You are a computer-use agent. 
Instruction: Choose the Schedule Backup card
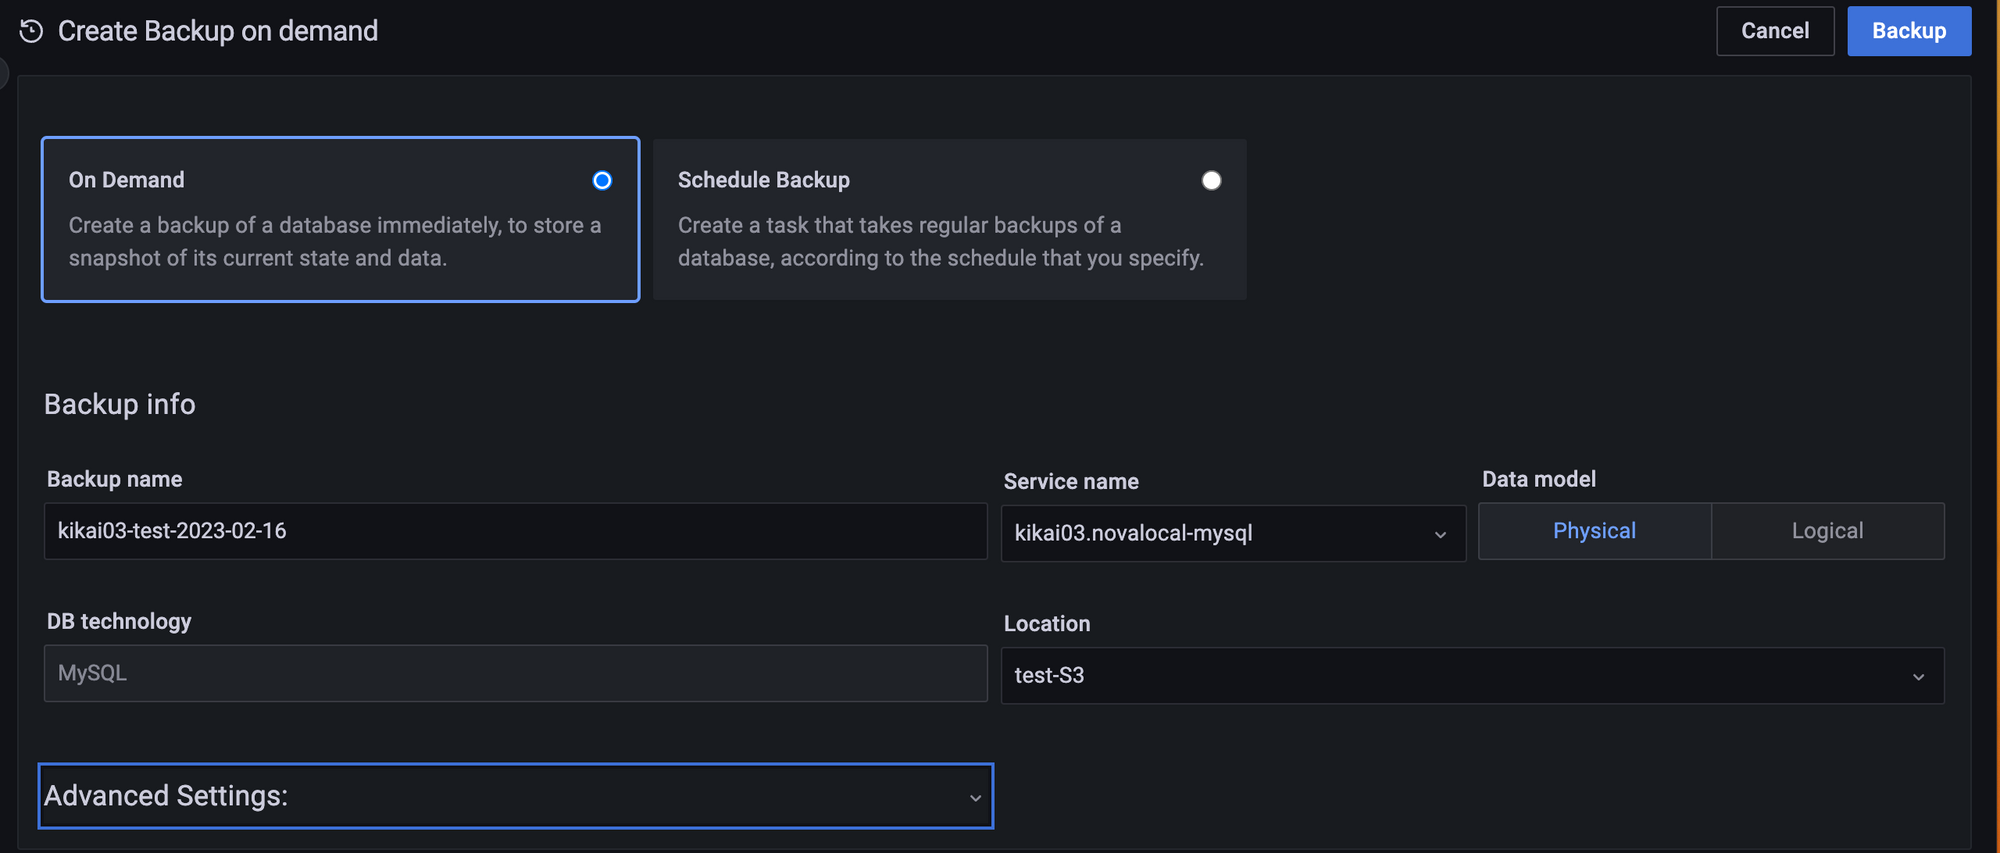tap(949, 219)
